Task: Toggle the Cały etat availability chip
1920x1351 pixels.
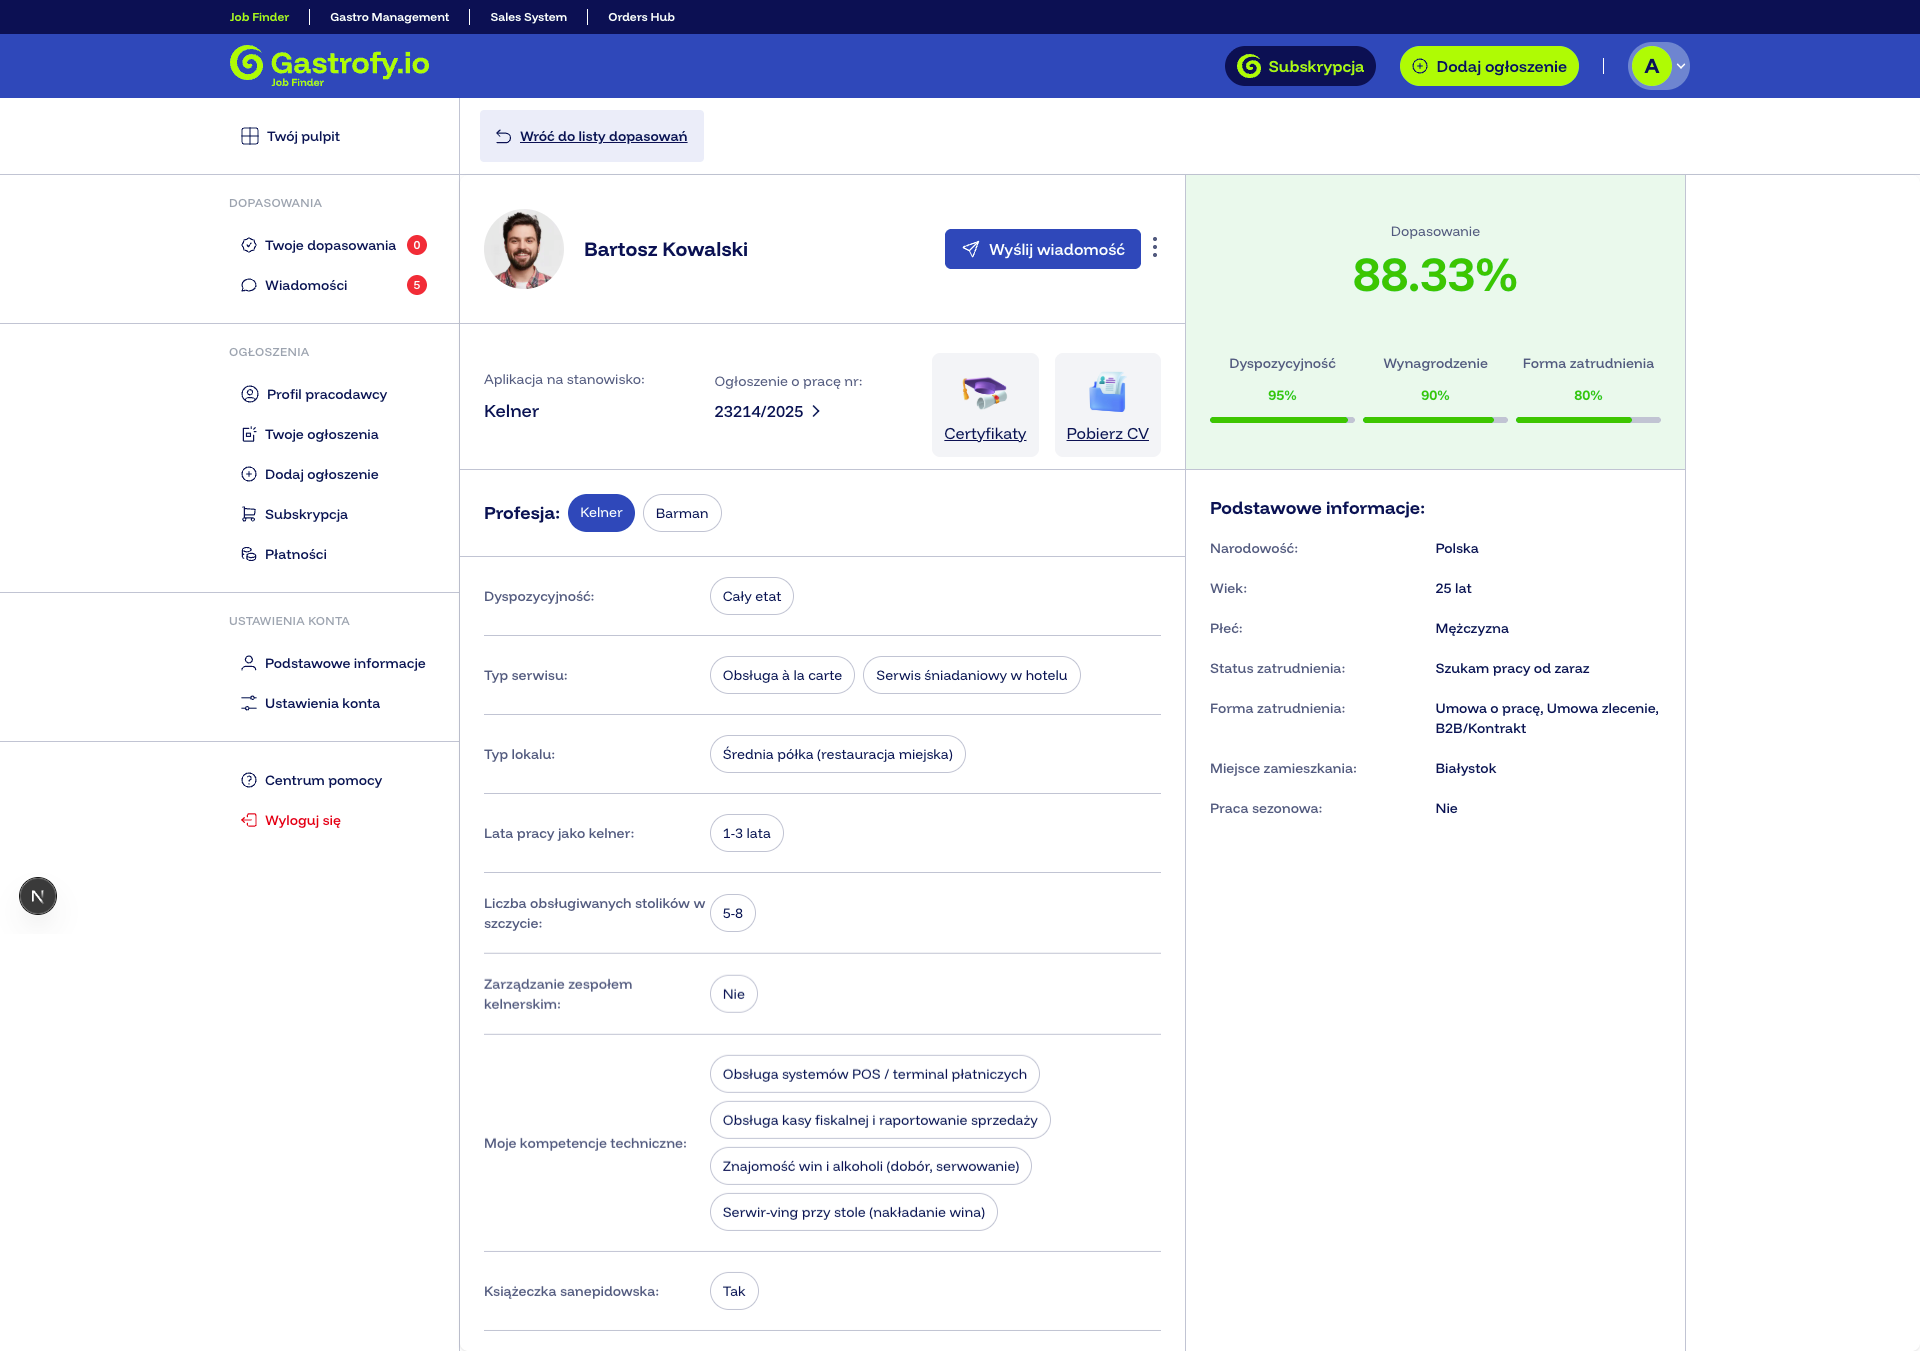Action: click(x=752, y=596)
